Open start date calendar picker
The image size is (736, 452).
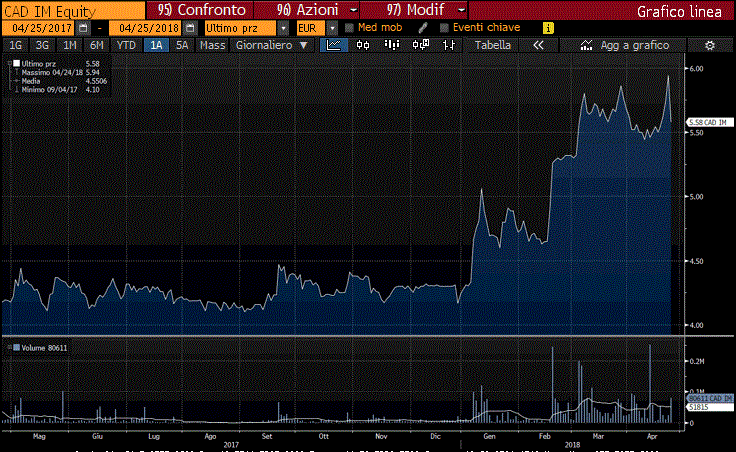pos(82,28)
